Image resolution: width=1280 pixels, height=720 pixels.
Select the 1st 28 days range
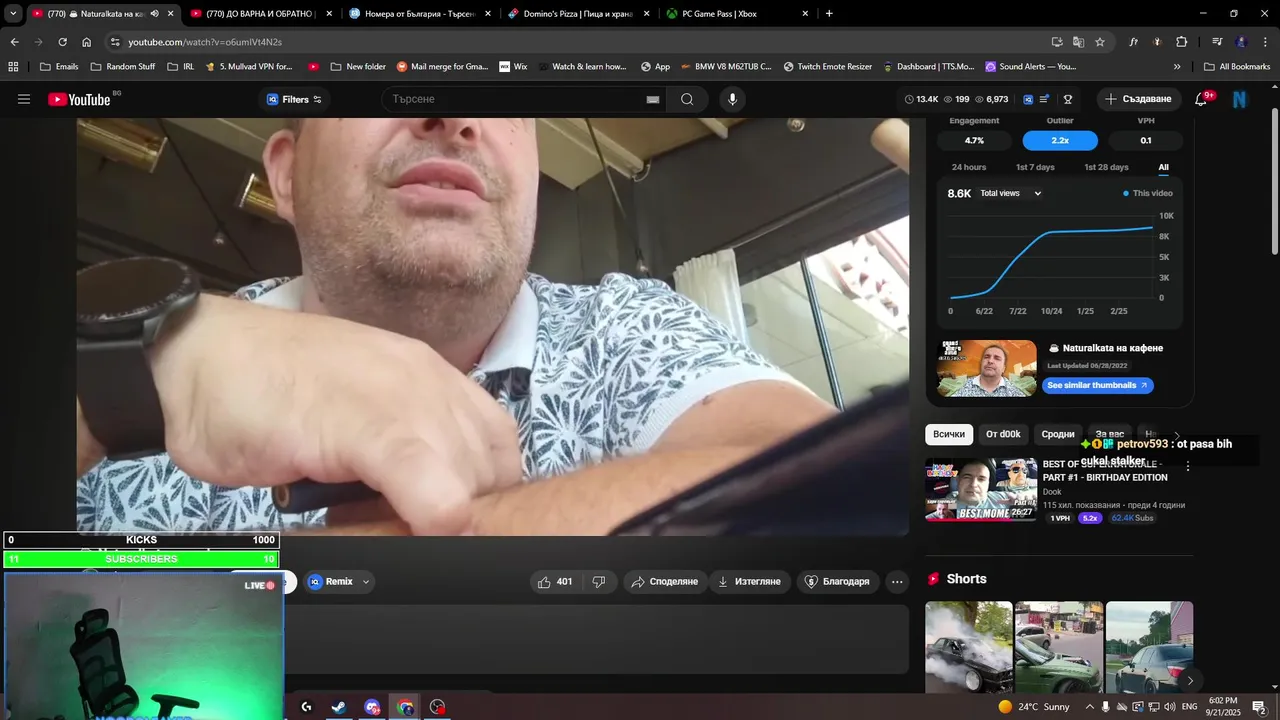(x=1106, y=167)
